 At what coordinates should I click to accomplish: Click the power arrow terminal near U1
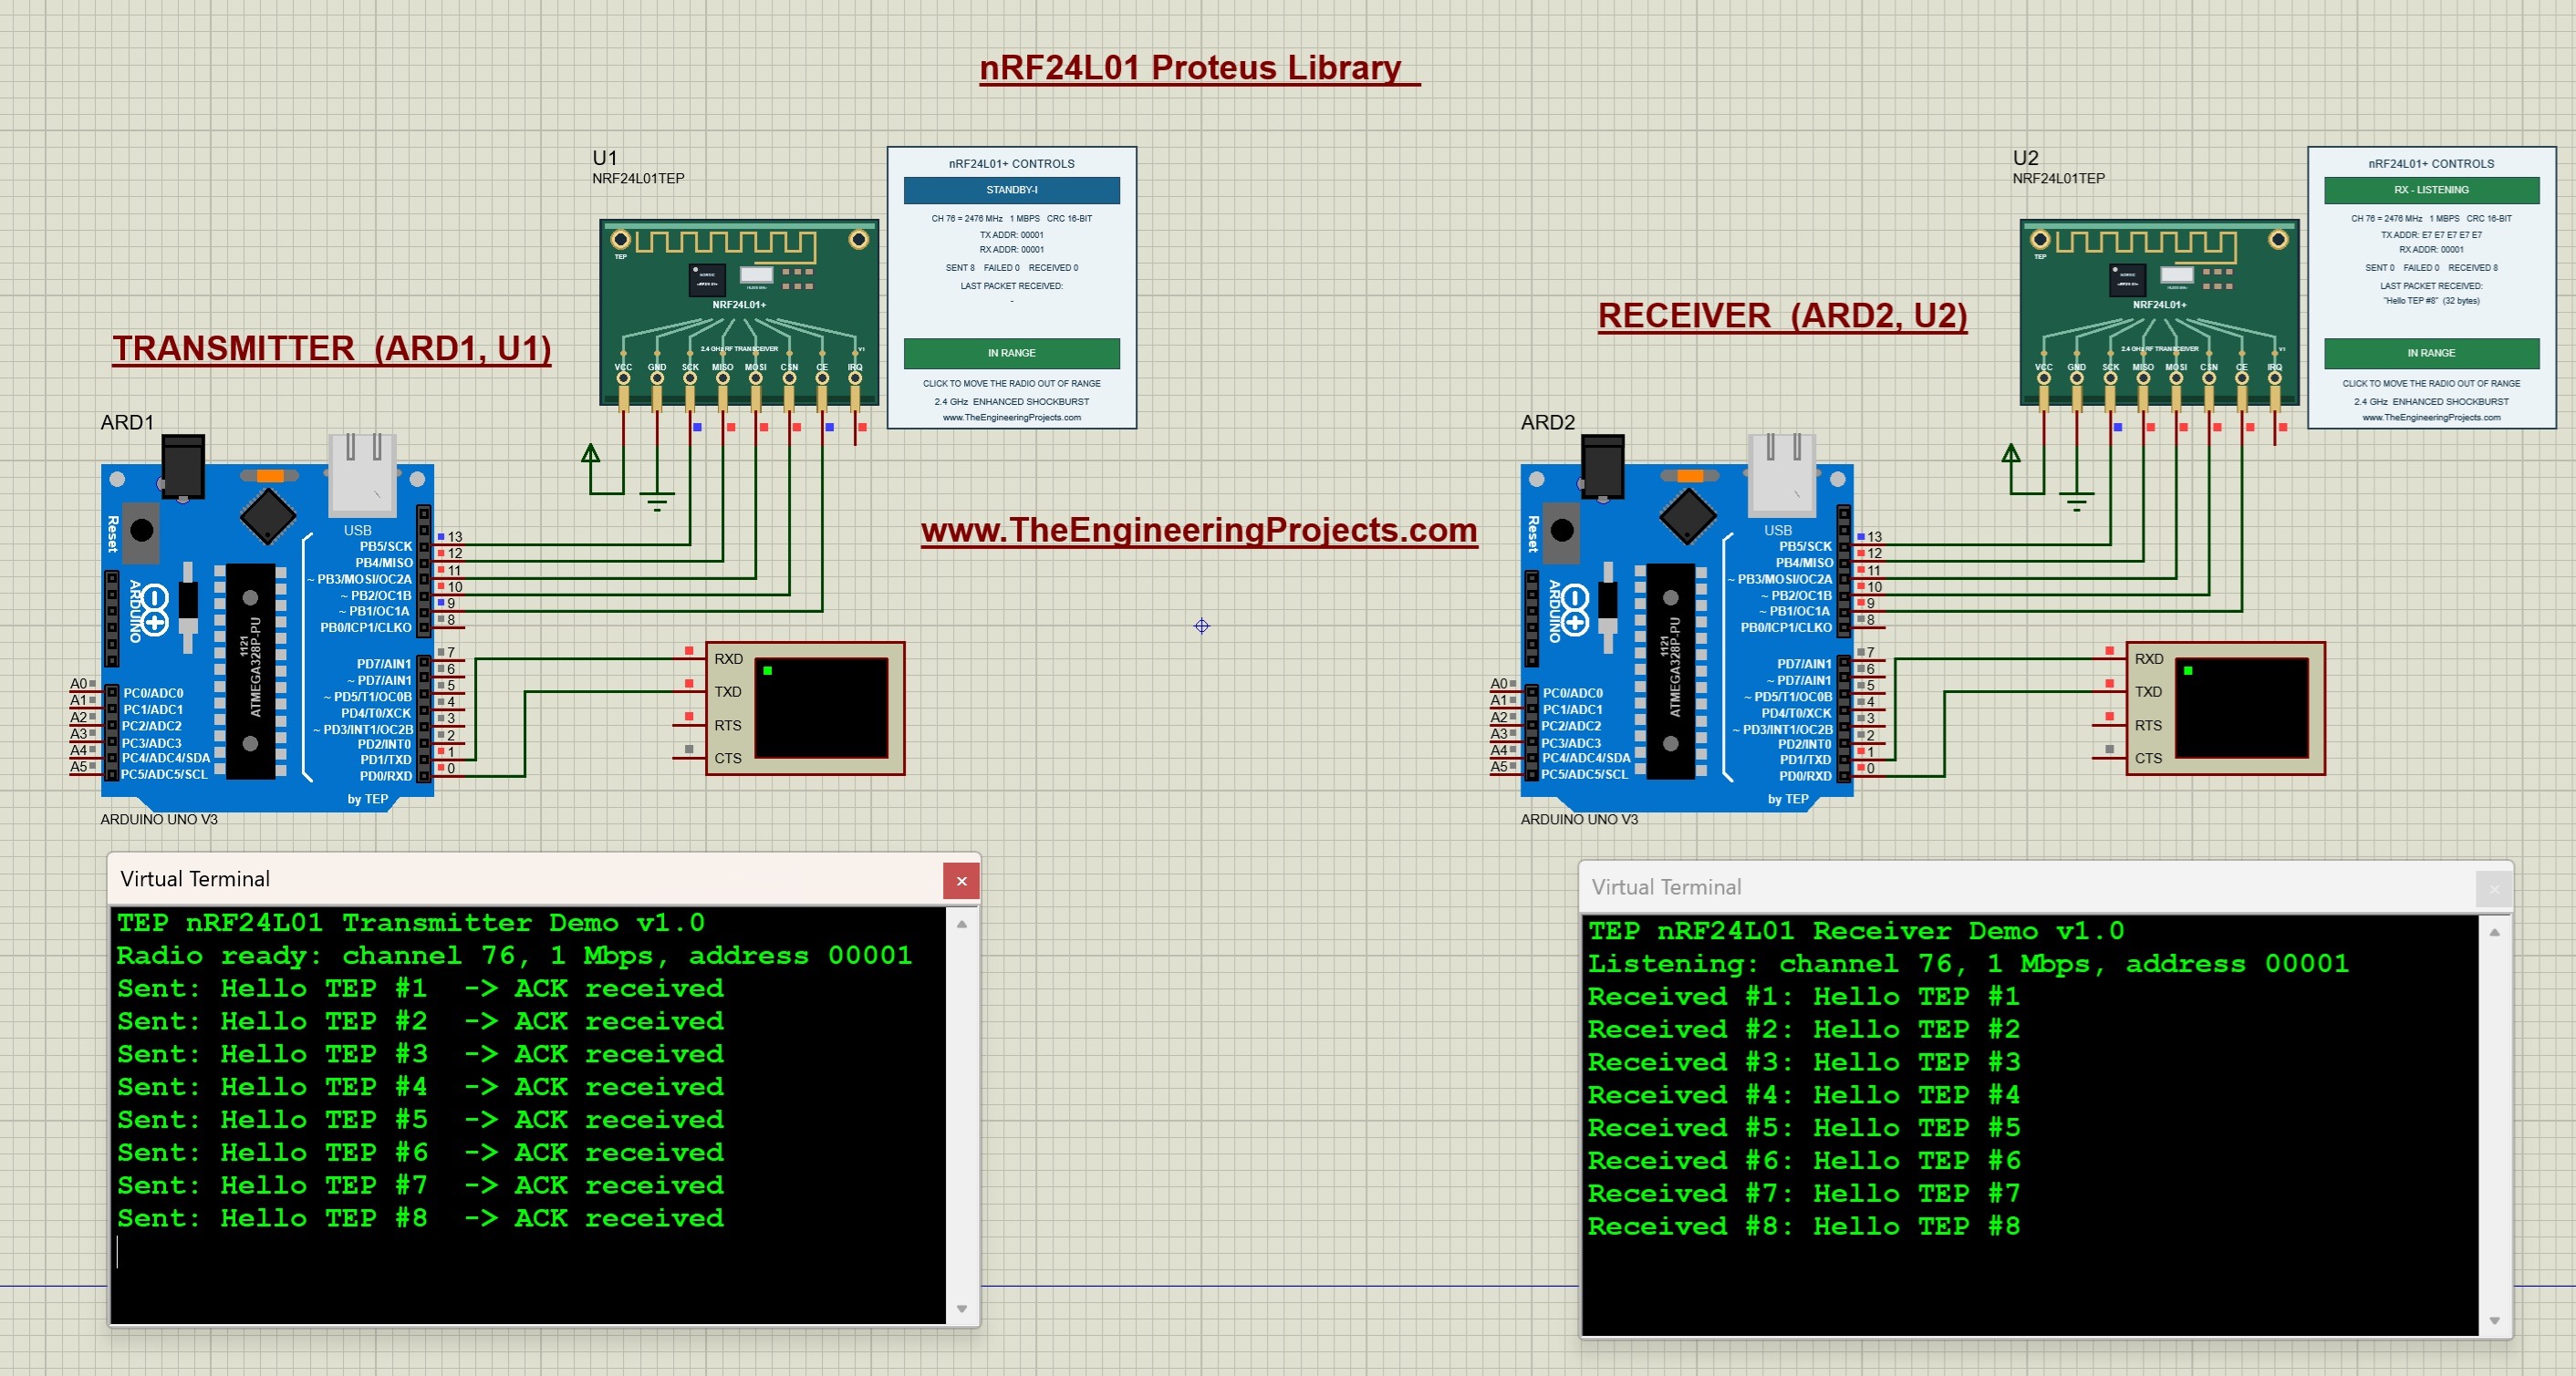pos(591,454)
